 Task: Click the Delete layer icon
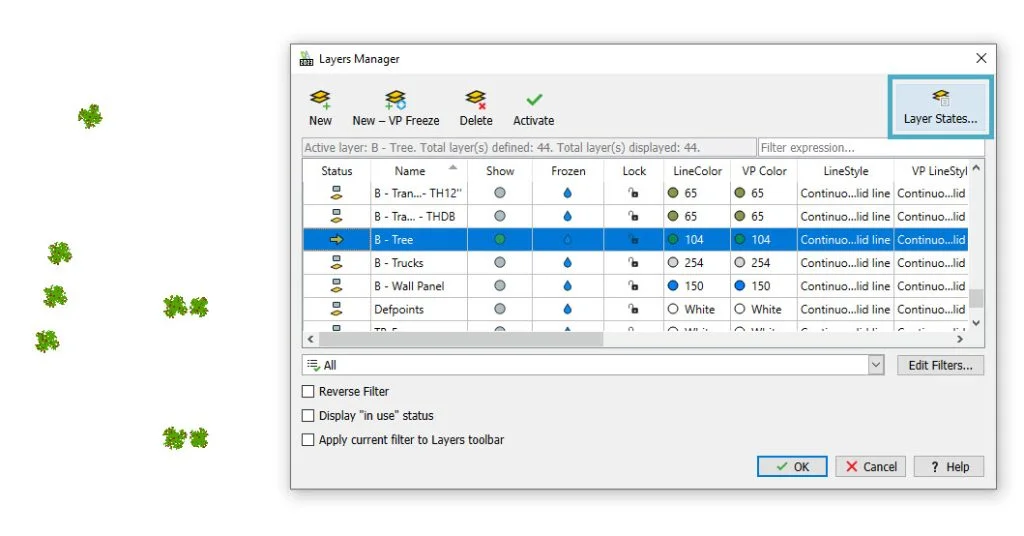pos(475,100)
